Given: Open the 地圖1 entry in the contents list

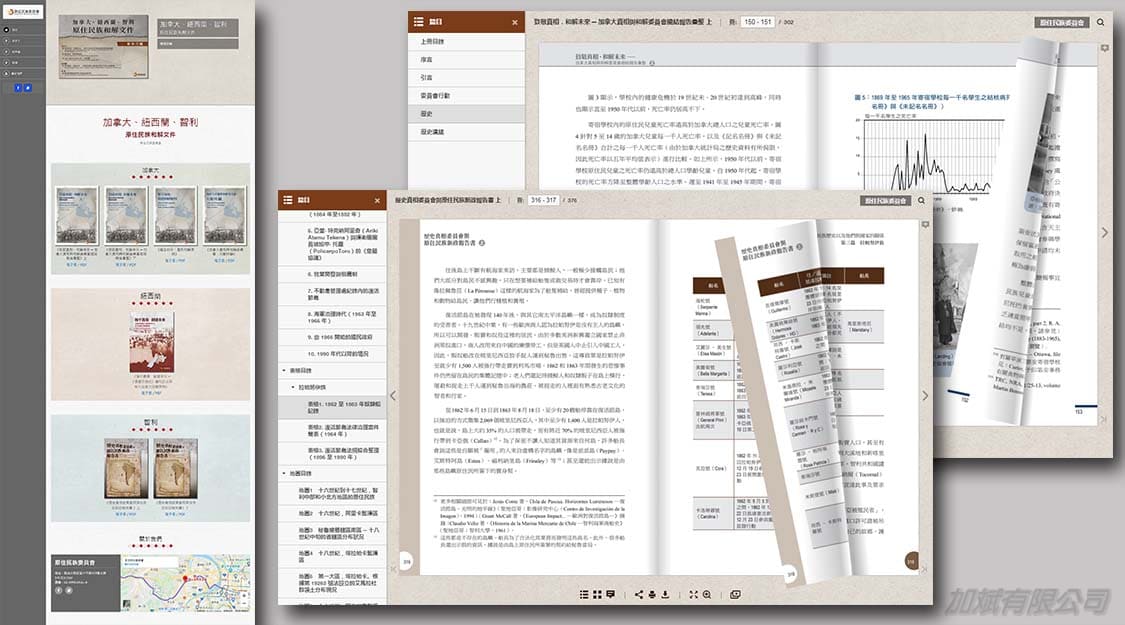Looking at the screenshot, I should tap(332, 494).
